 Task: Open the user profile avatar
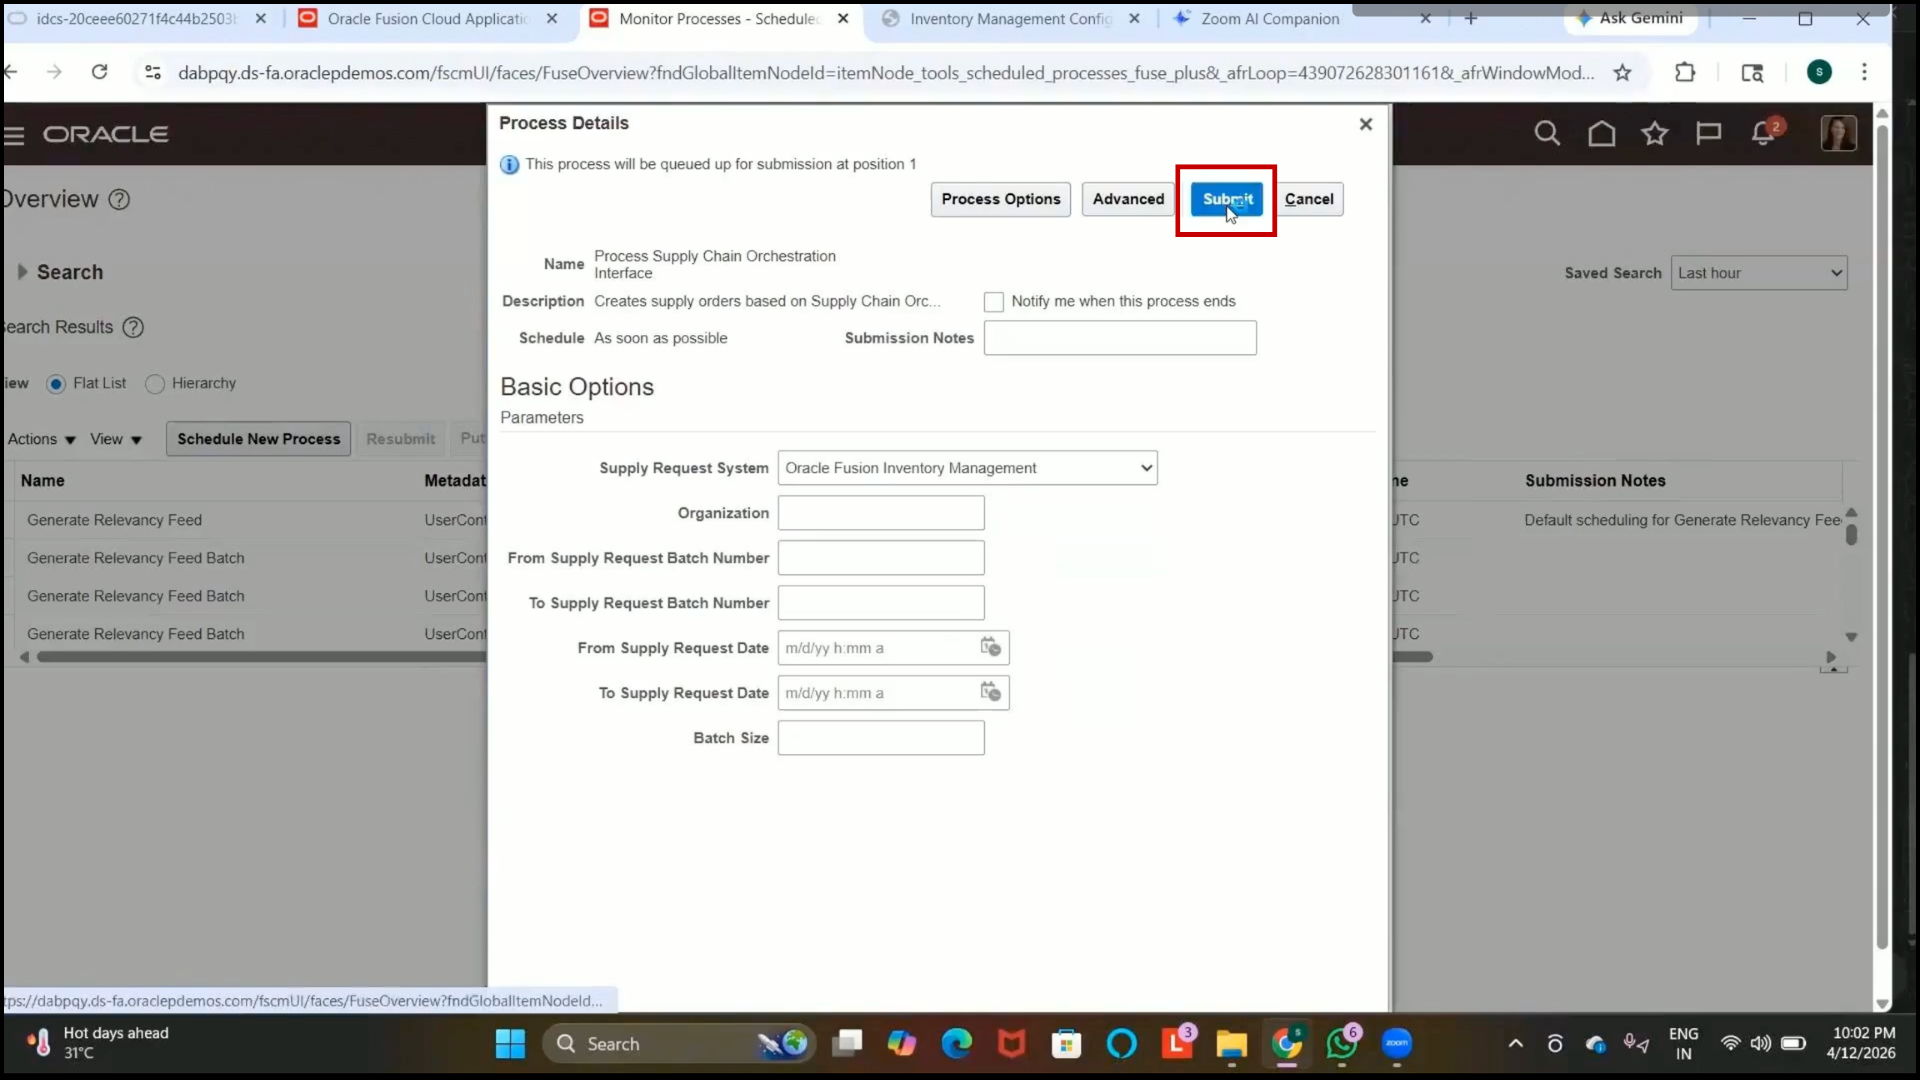pyautogui.click(x=1838, y=133)
